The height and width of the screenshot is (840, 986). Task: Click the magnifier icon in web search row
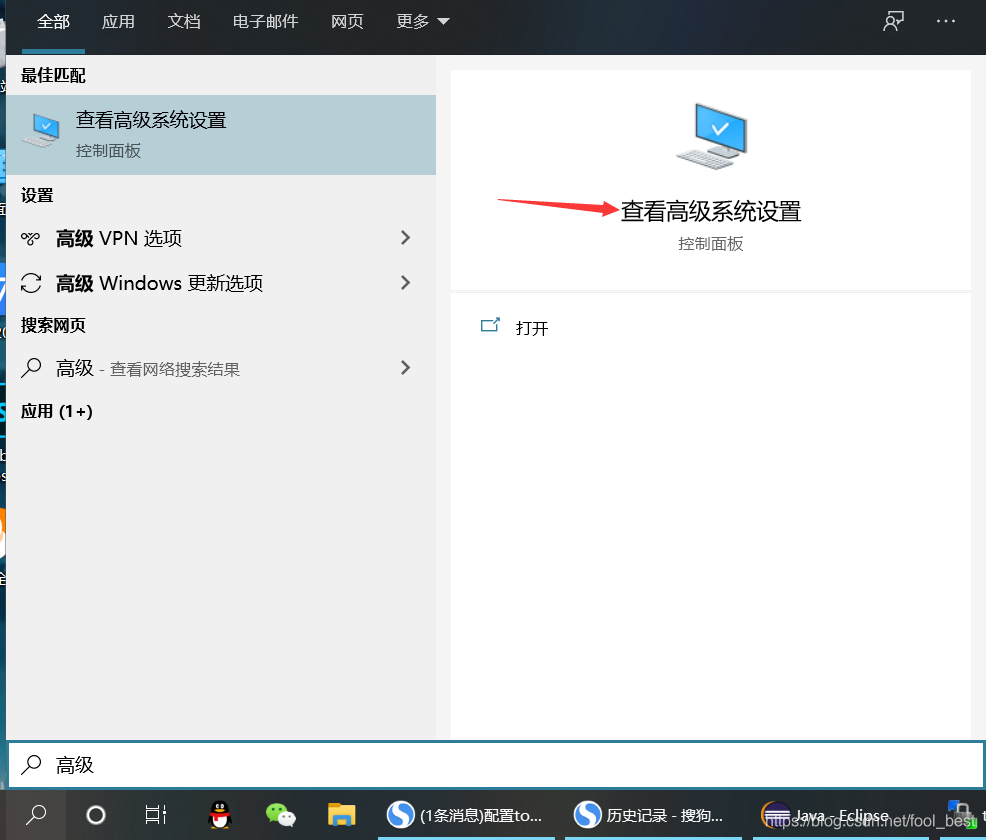pos(31,368)
